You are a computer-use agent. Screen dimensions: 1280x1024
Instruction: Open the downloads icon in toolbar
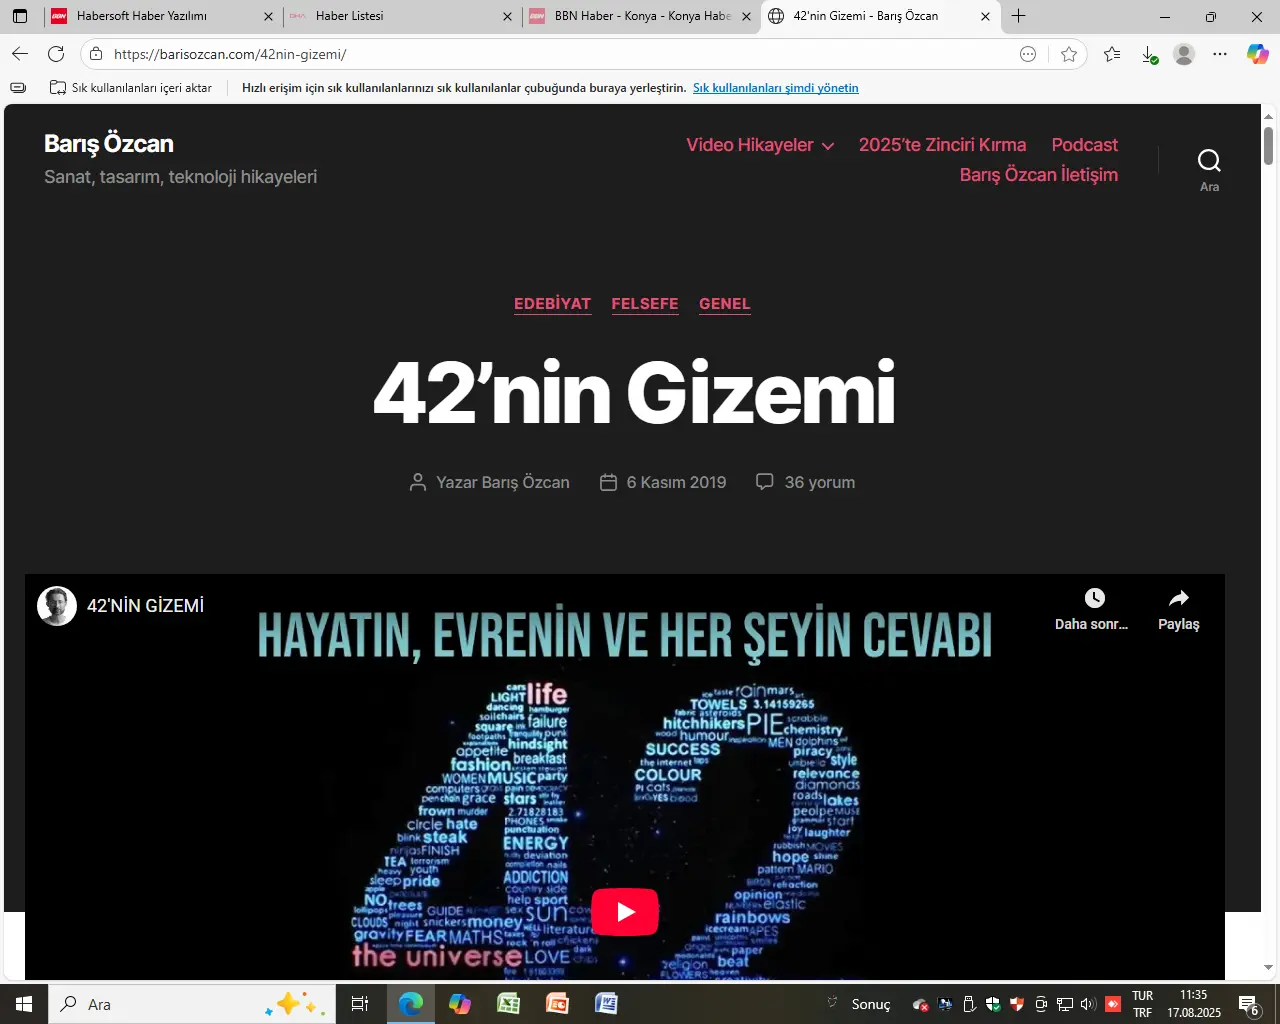coord(1148,54)
